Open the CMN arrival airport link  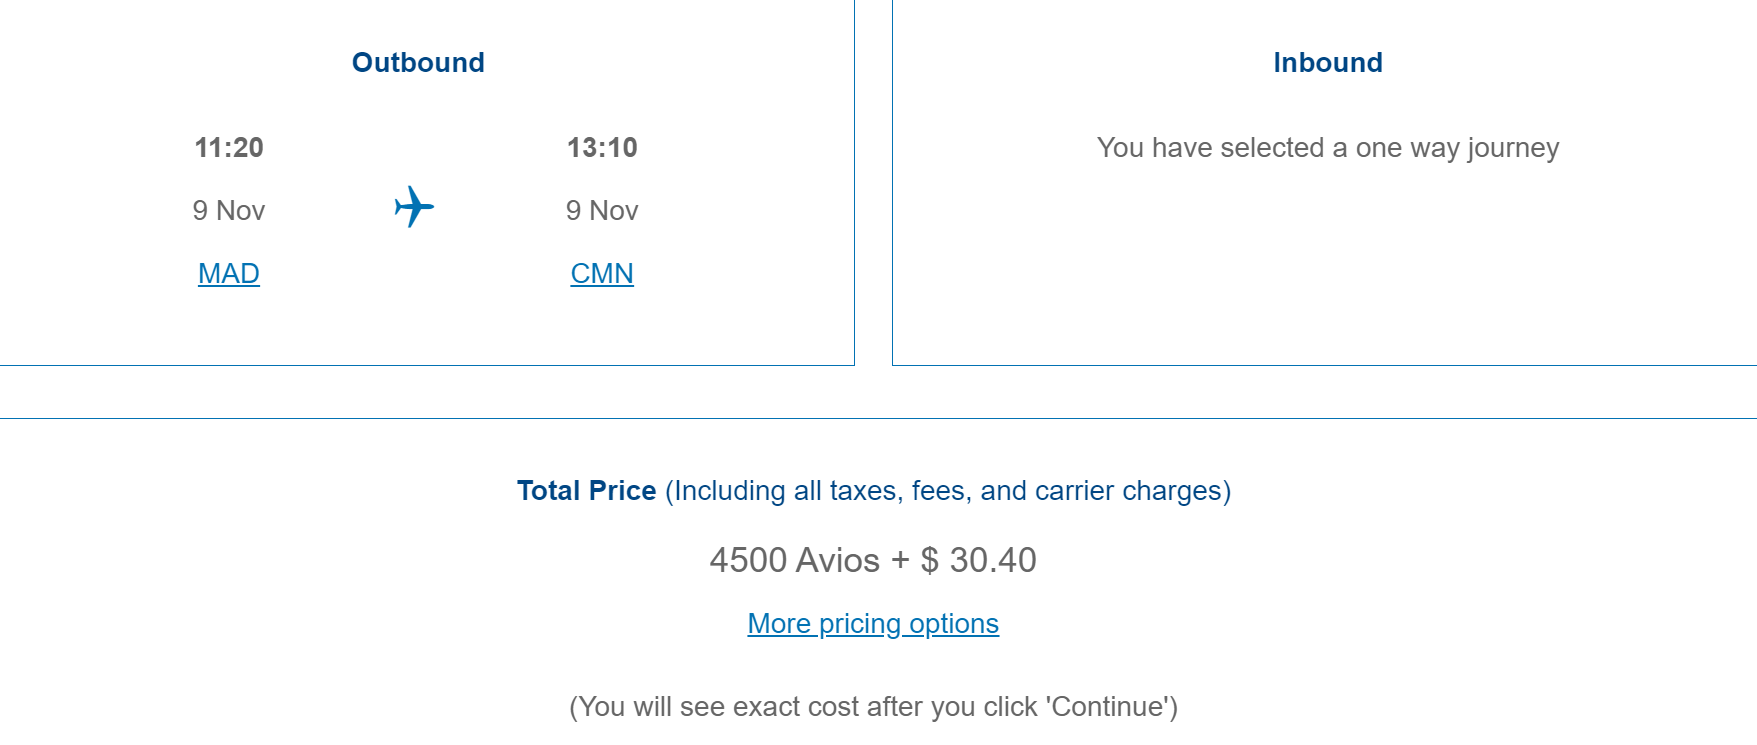tap(602, 273)
